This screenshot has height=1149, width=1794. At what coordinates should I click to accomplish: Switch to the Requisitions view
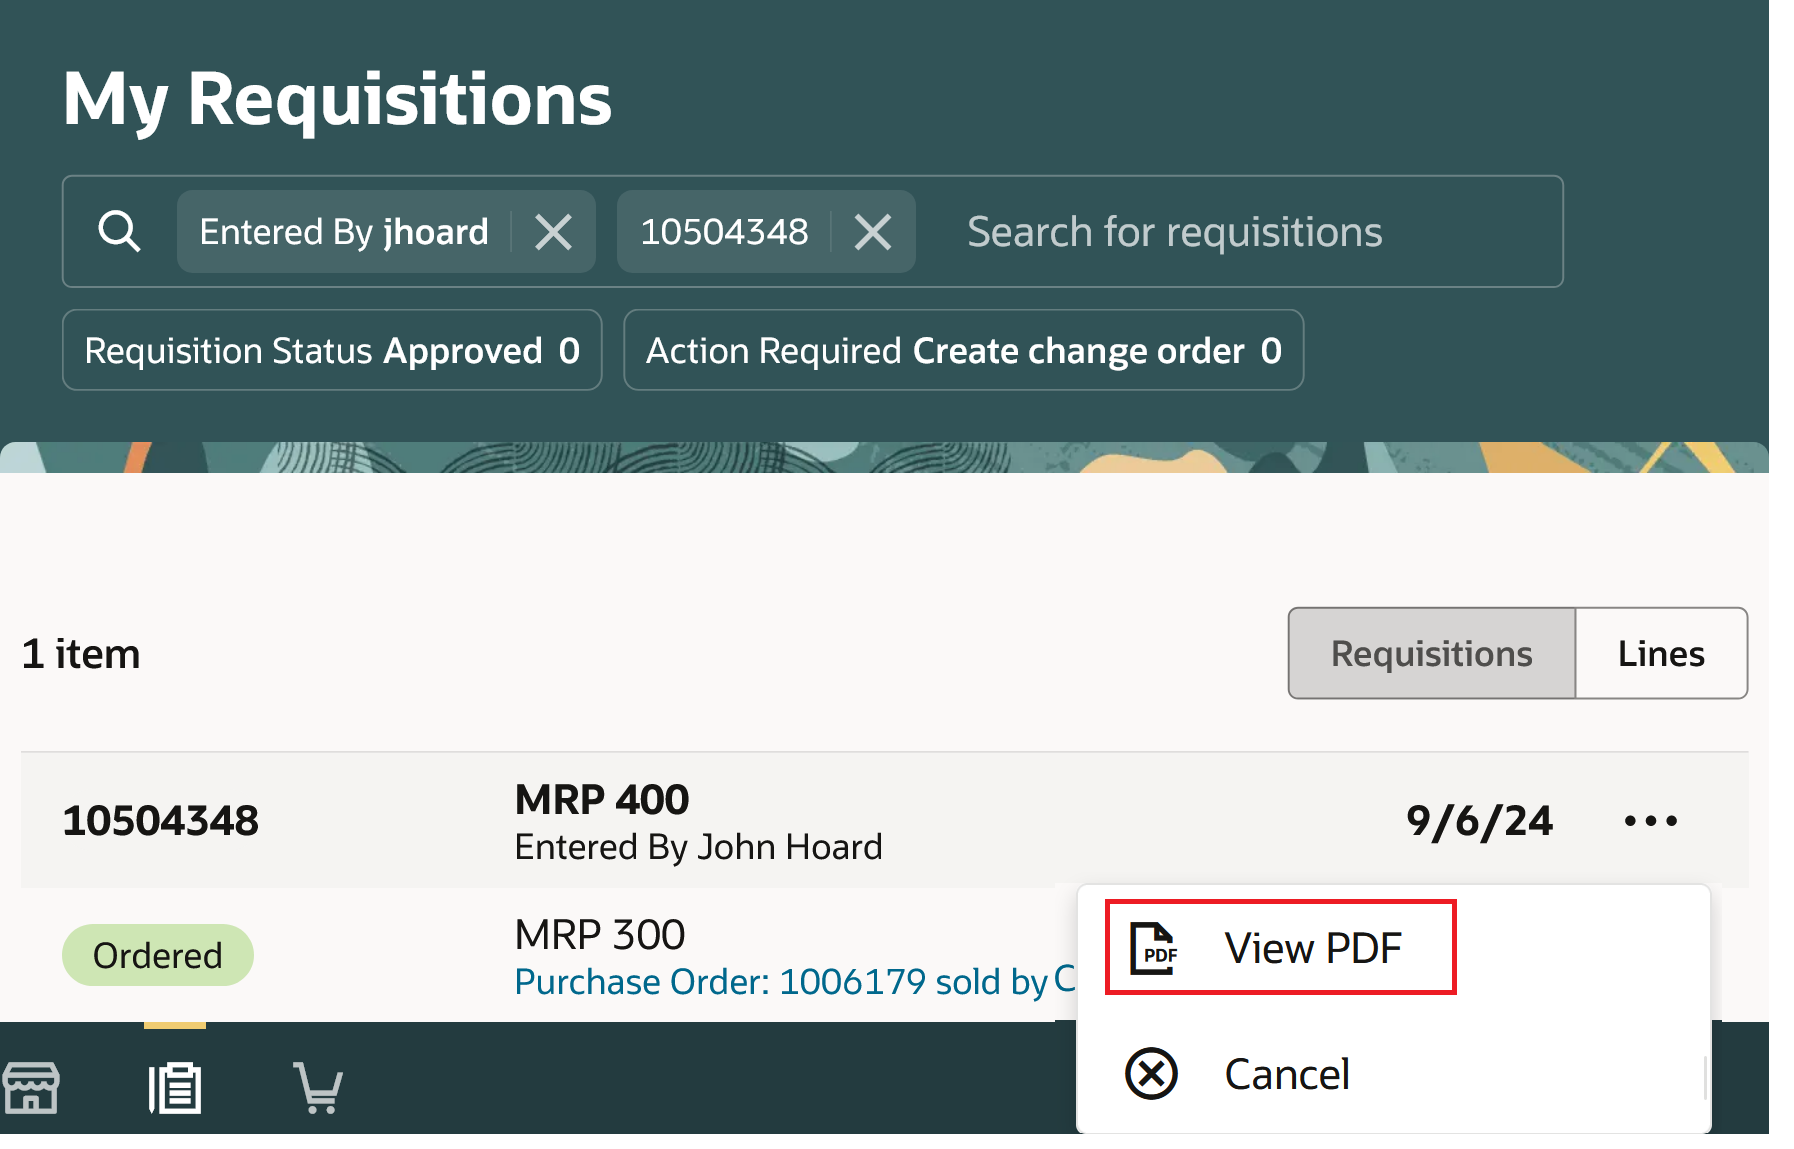tap(1431, 653)
